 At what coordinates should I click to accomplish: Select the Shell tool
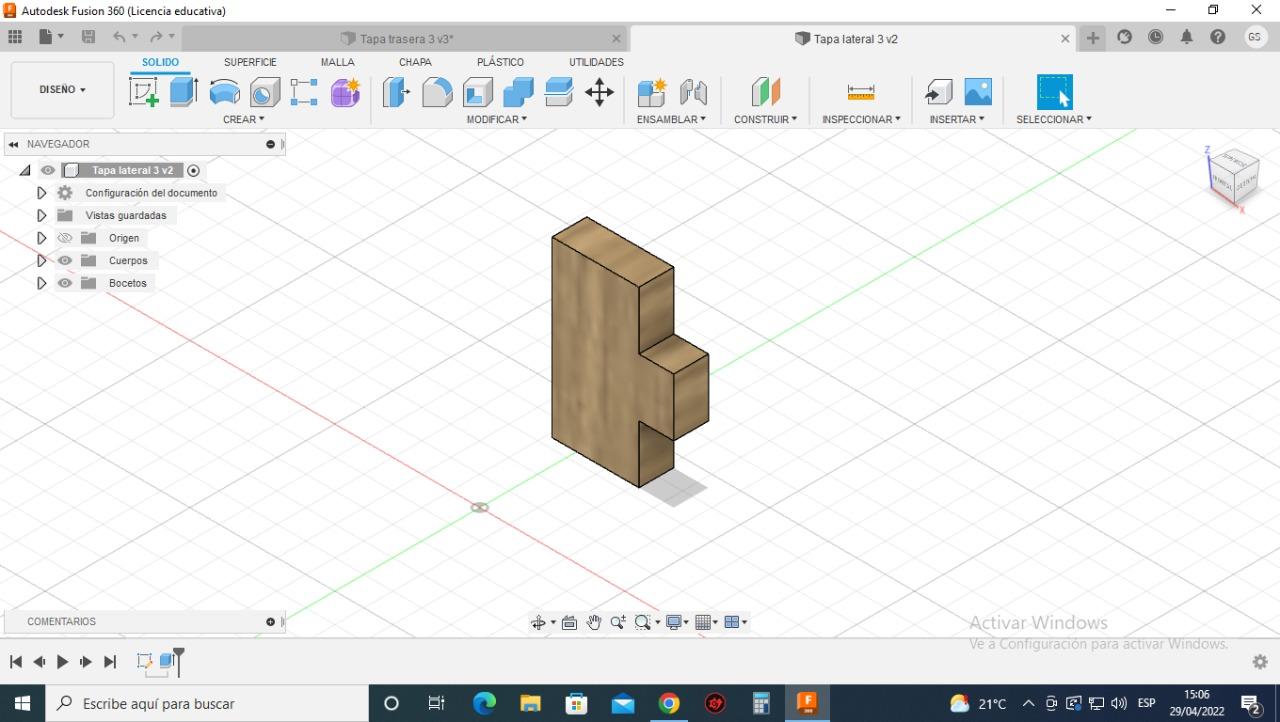tap(478, 92)
